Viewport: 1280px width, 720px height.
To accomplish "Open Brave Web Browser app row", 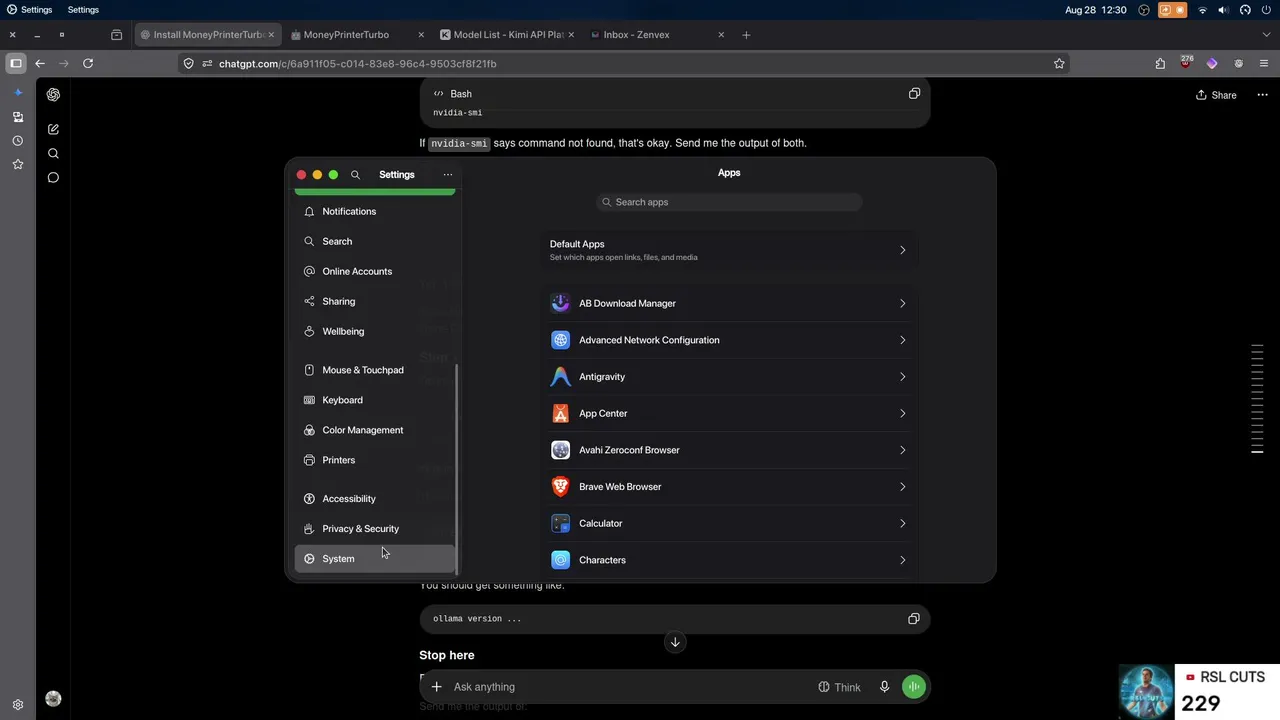I will (729, 487).
